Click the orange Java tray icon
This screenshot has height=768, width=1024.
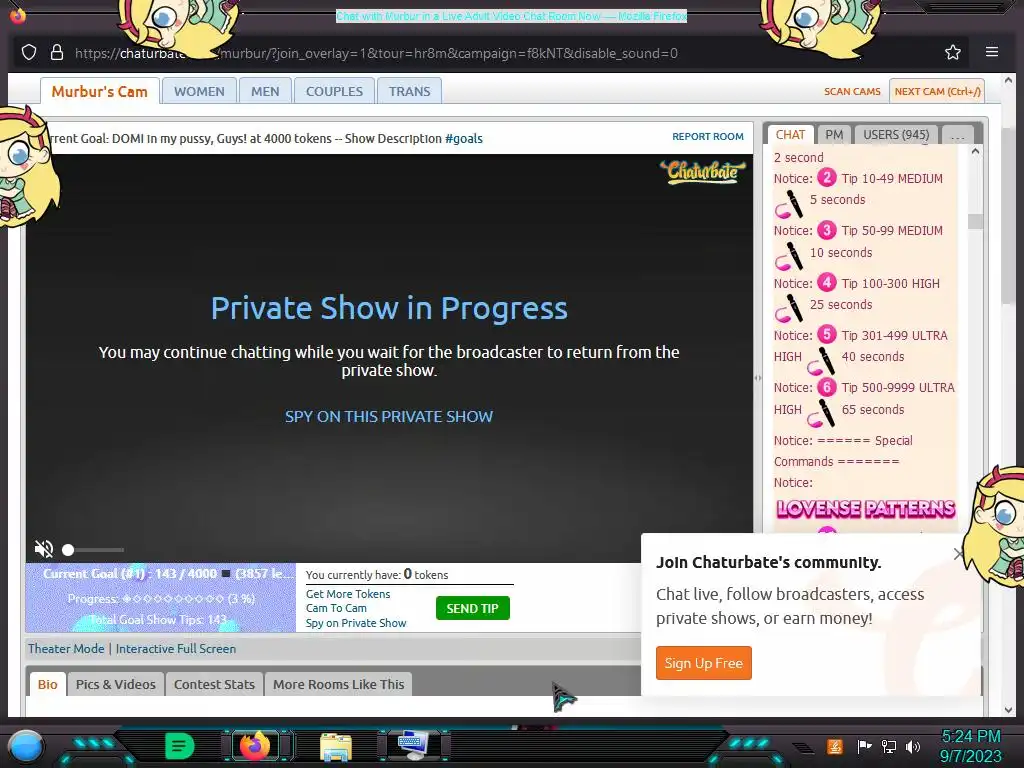click(x=835, y=746)
